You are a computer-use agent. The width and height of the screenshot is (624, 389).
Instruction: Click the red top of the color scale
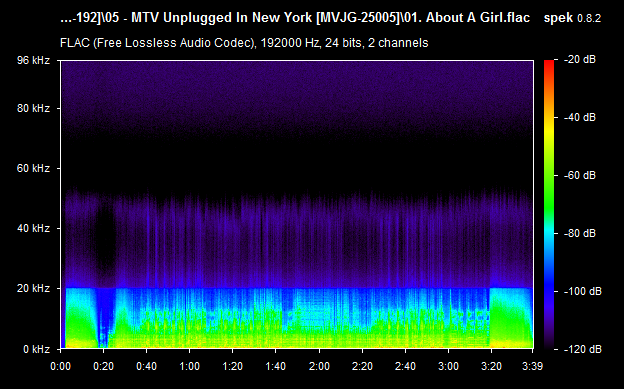(549, 65)
